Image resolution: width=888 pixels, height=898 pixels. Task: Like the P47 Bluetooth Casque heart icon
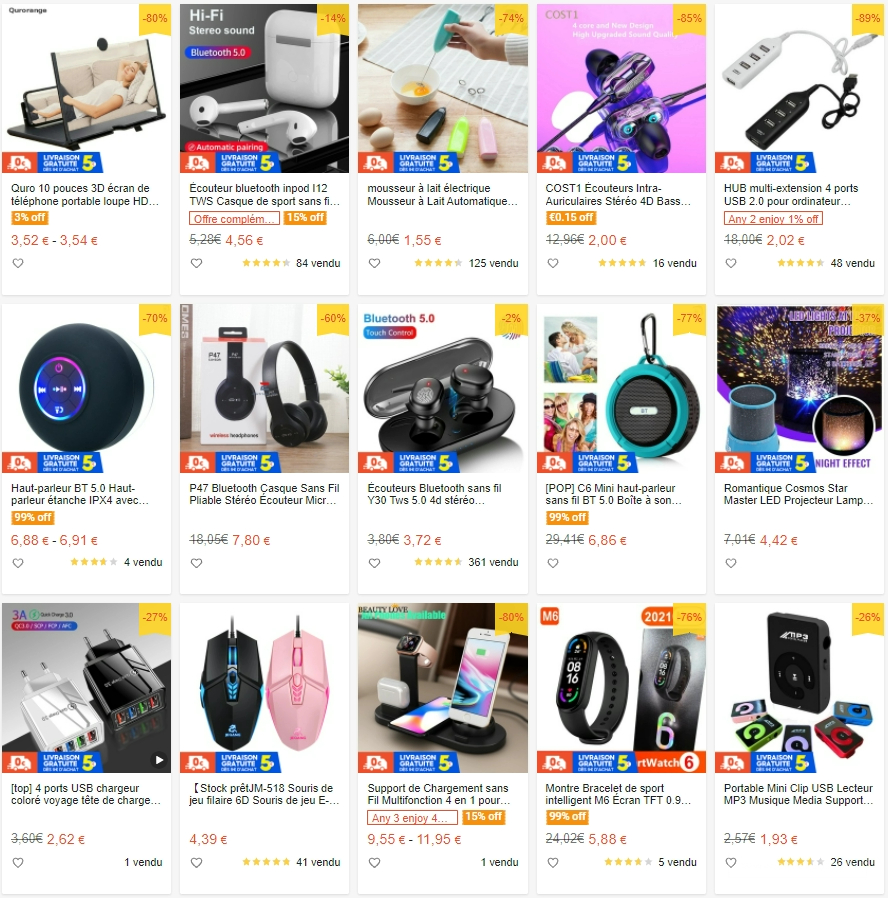(x=196, y=563)
